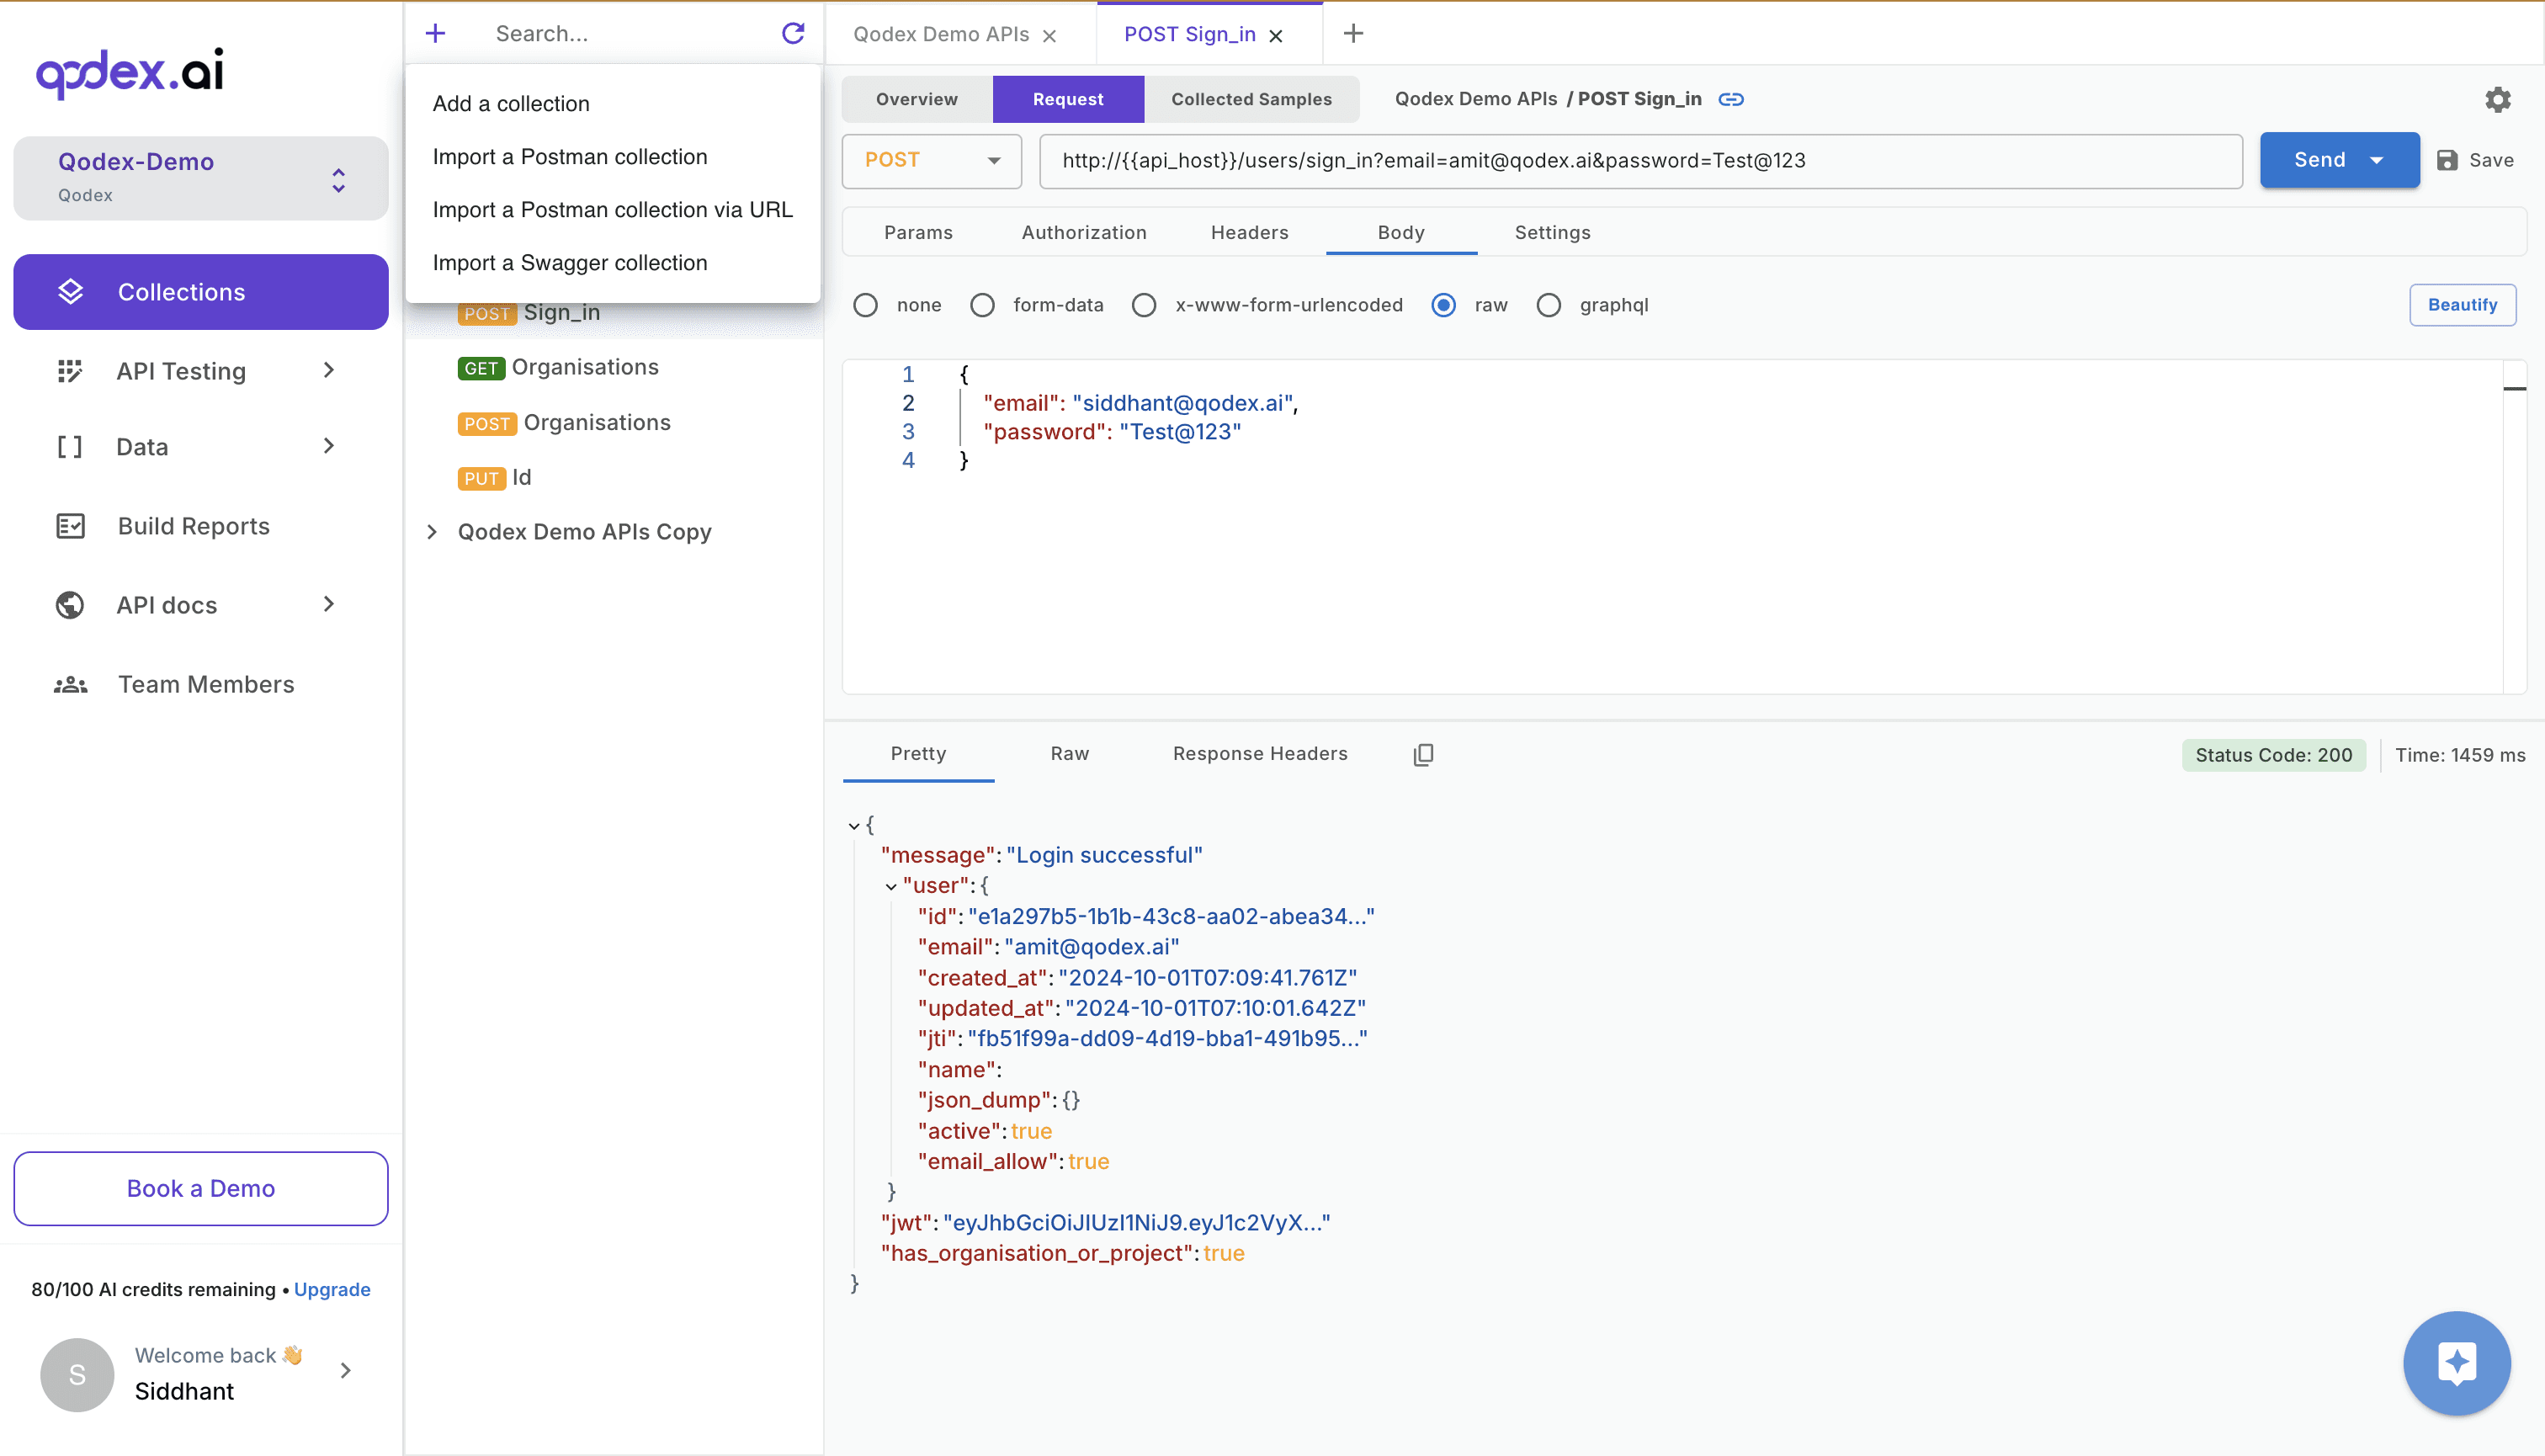Switch to the Response Headers tab

[1259, 754]
